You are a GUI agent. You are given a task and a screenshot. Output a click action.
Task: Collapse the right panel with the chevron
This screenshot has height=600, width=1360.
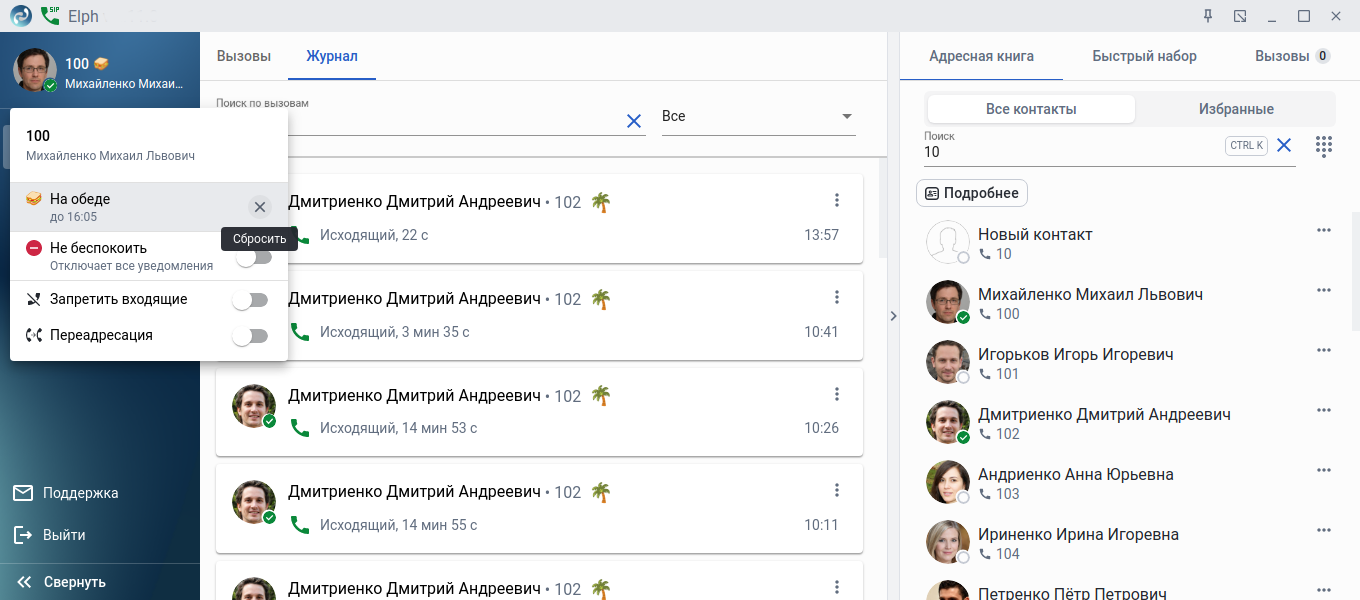(893, 316)
